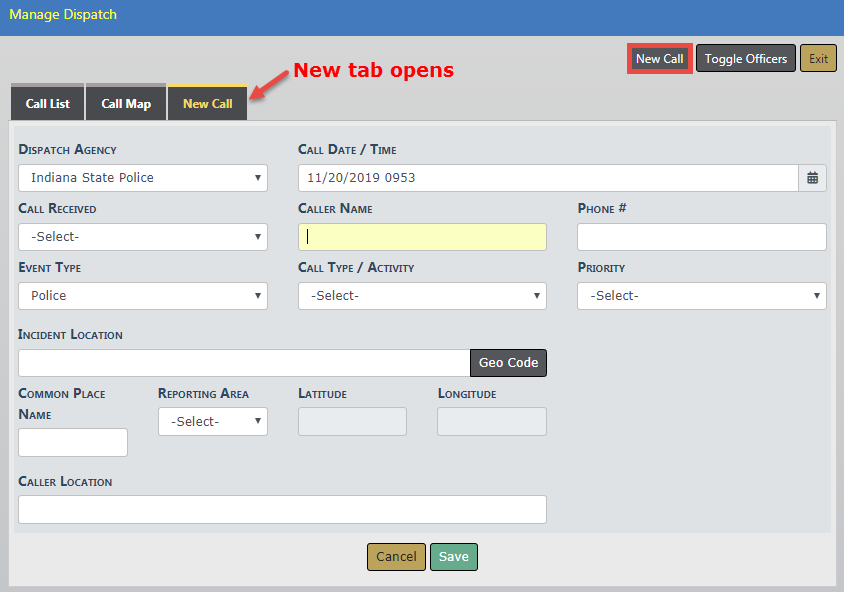
Task: Select the Caller Location input field
Action: [282, 509]
